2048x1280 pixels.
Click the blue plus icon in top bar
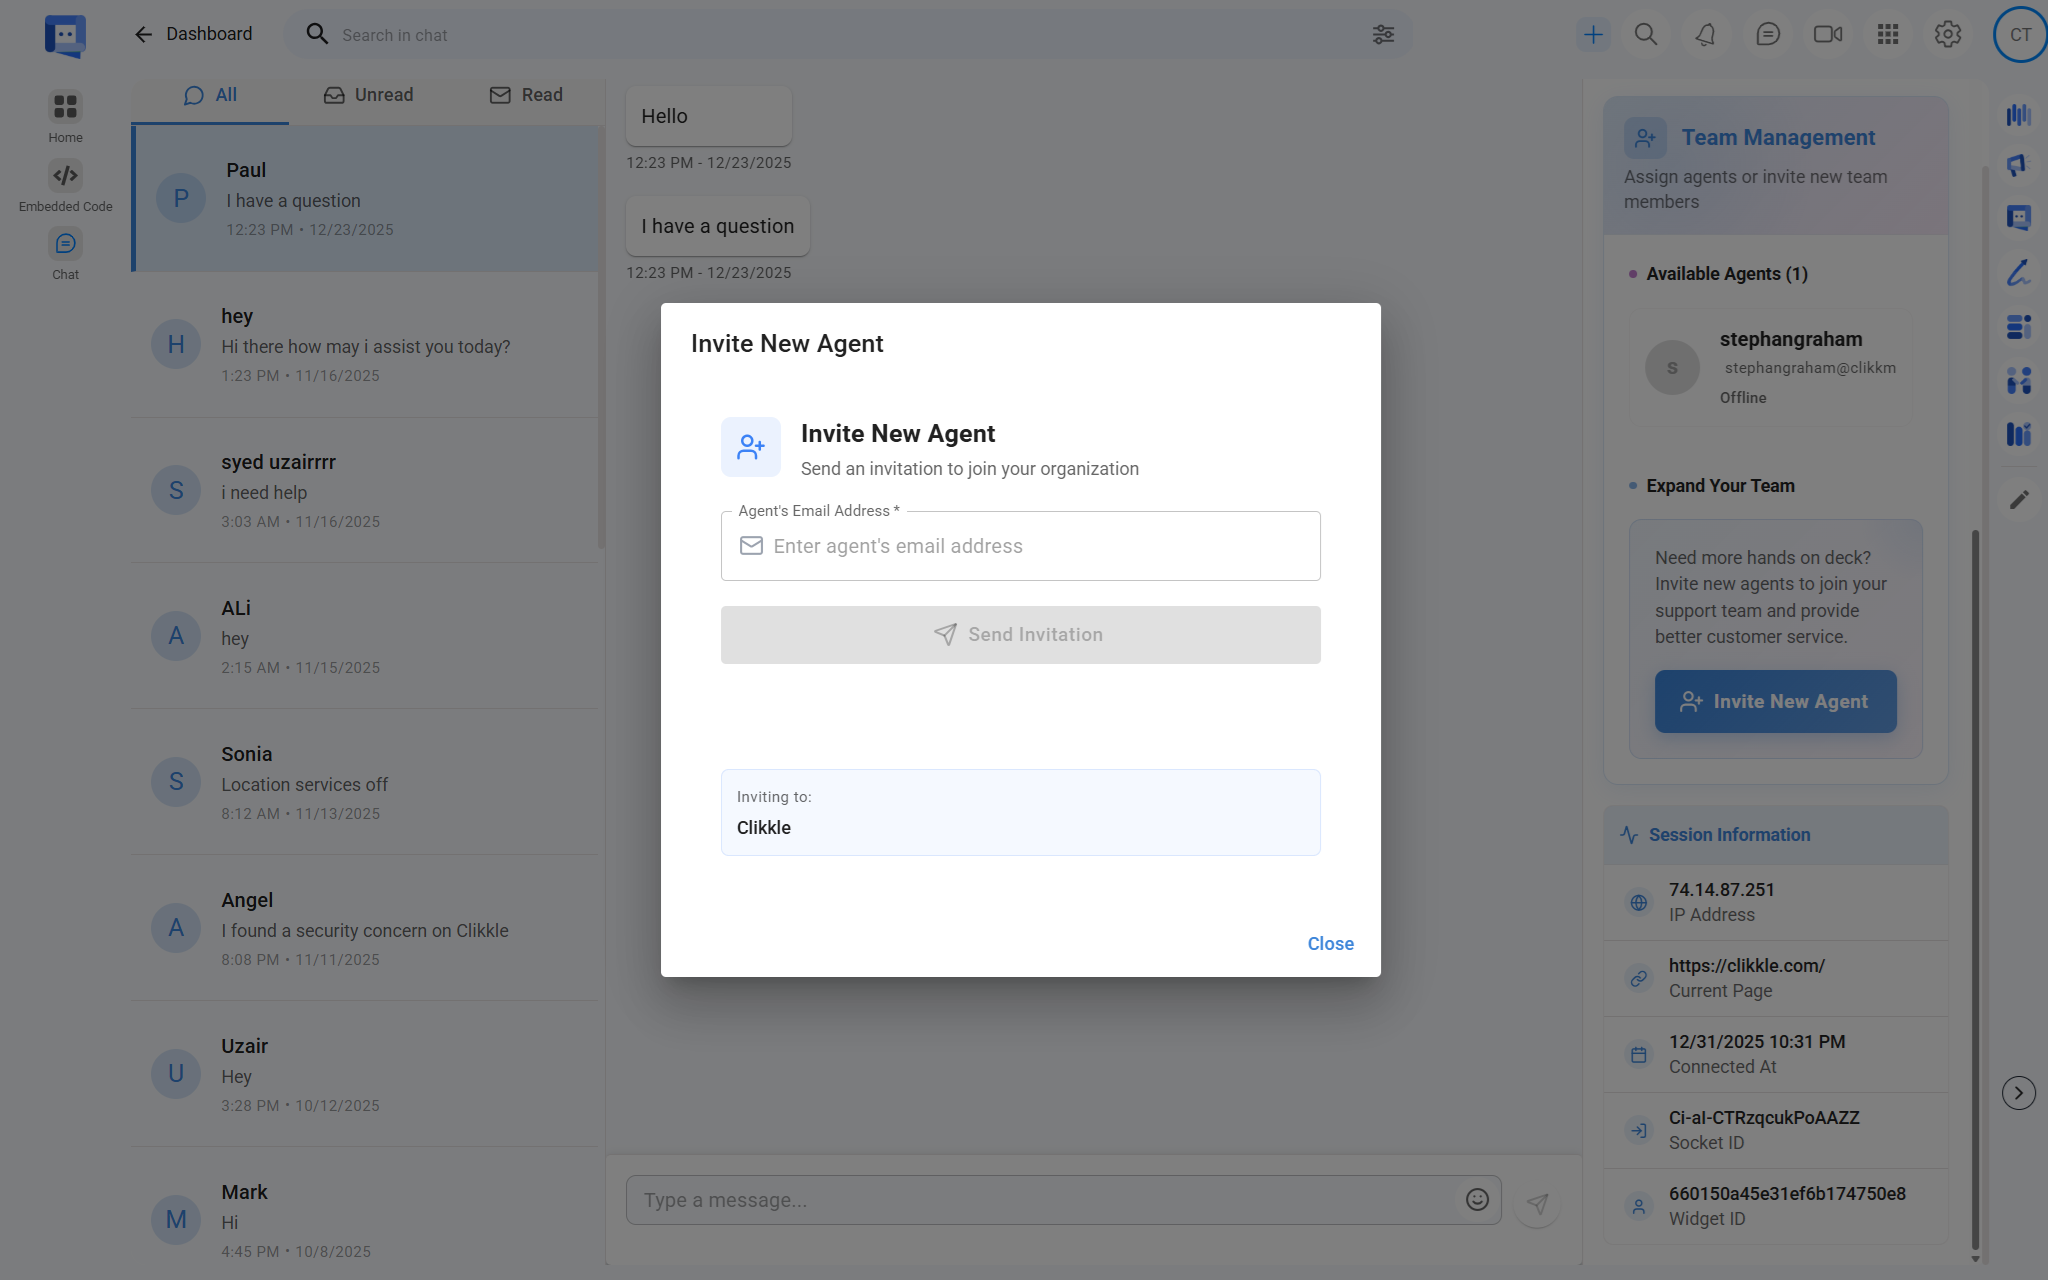pyautogui.click(x=1593, y=35)
